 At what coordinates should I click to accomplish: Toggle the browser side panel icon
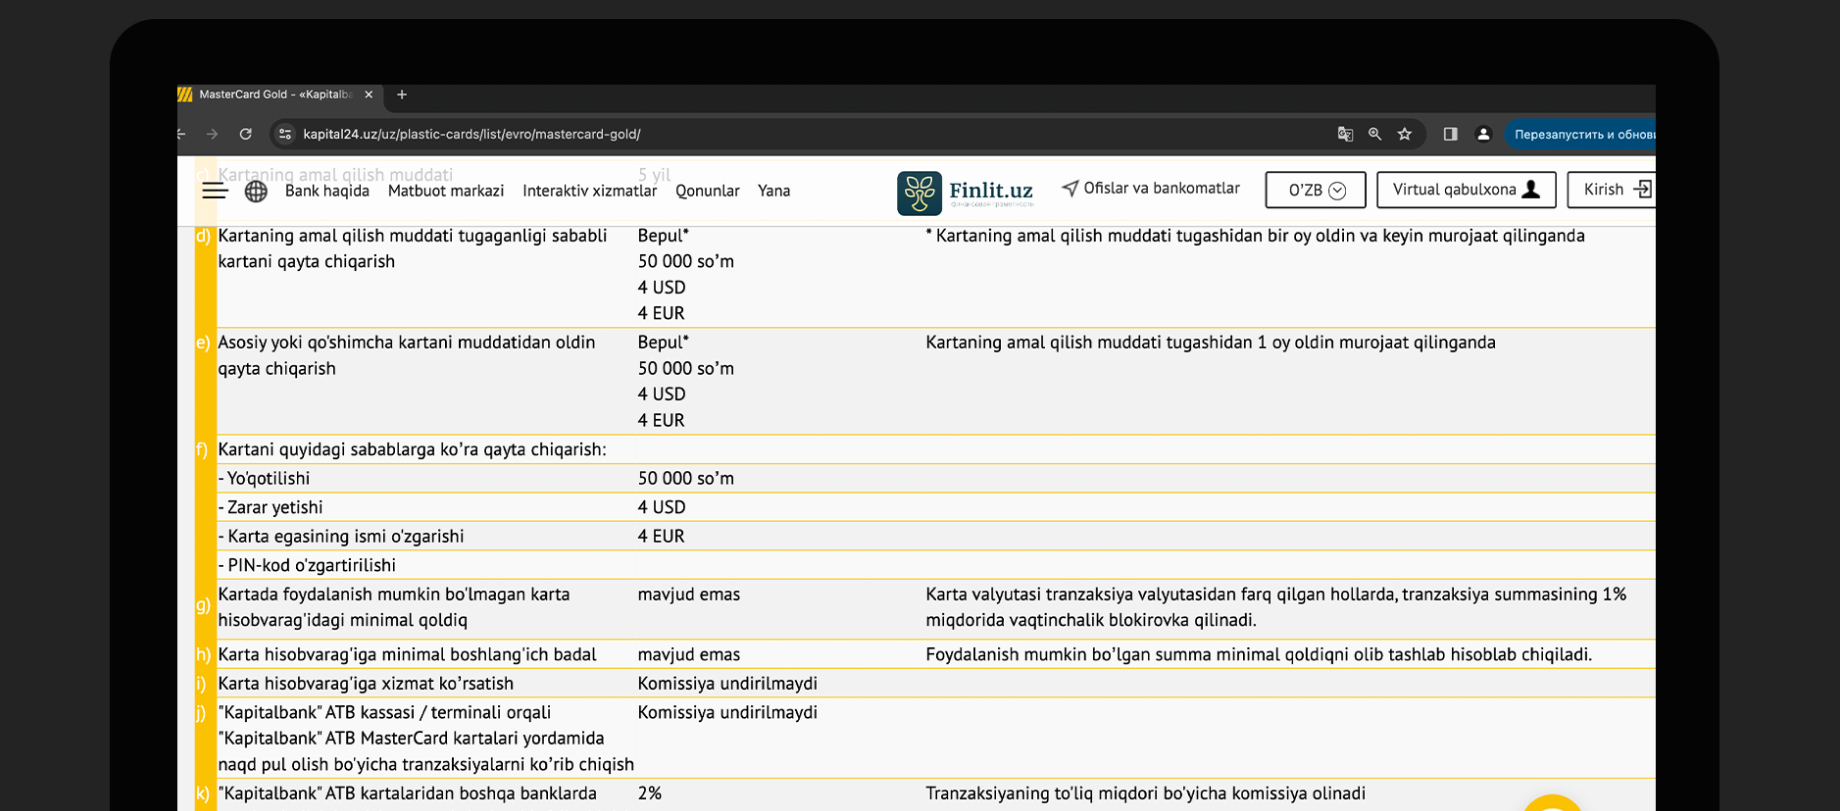click(1450, 134)
